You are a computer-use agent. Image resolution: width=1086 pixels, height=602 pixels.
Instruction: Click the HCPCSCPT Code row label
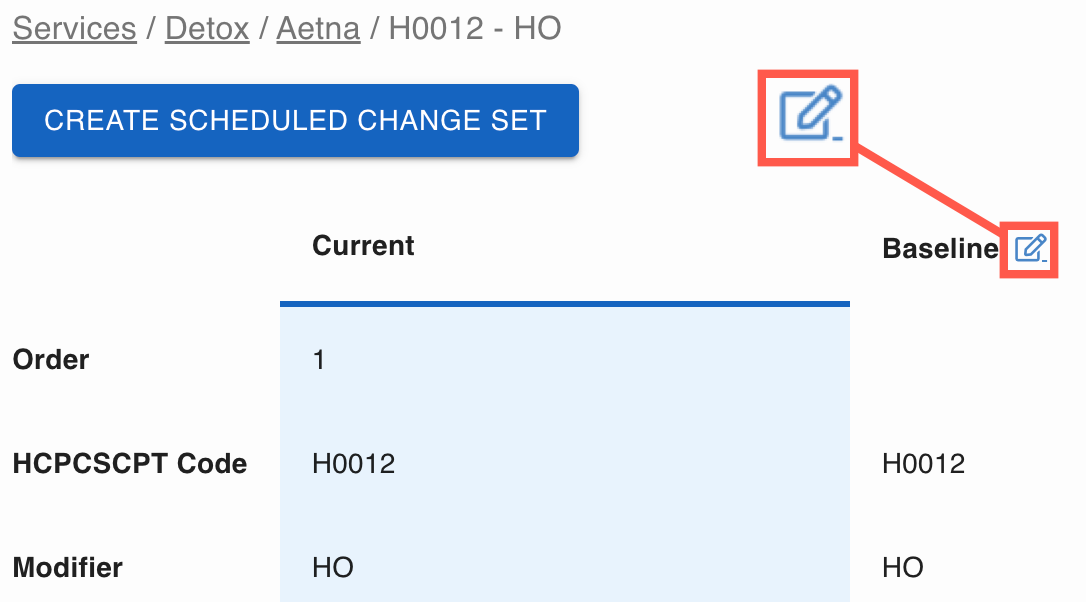[130, 464]
